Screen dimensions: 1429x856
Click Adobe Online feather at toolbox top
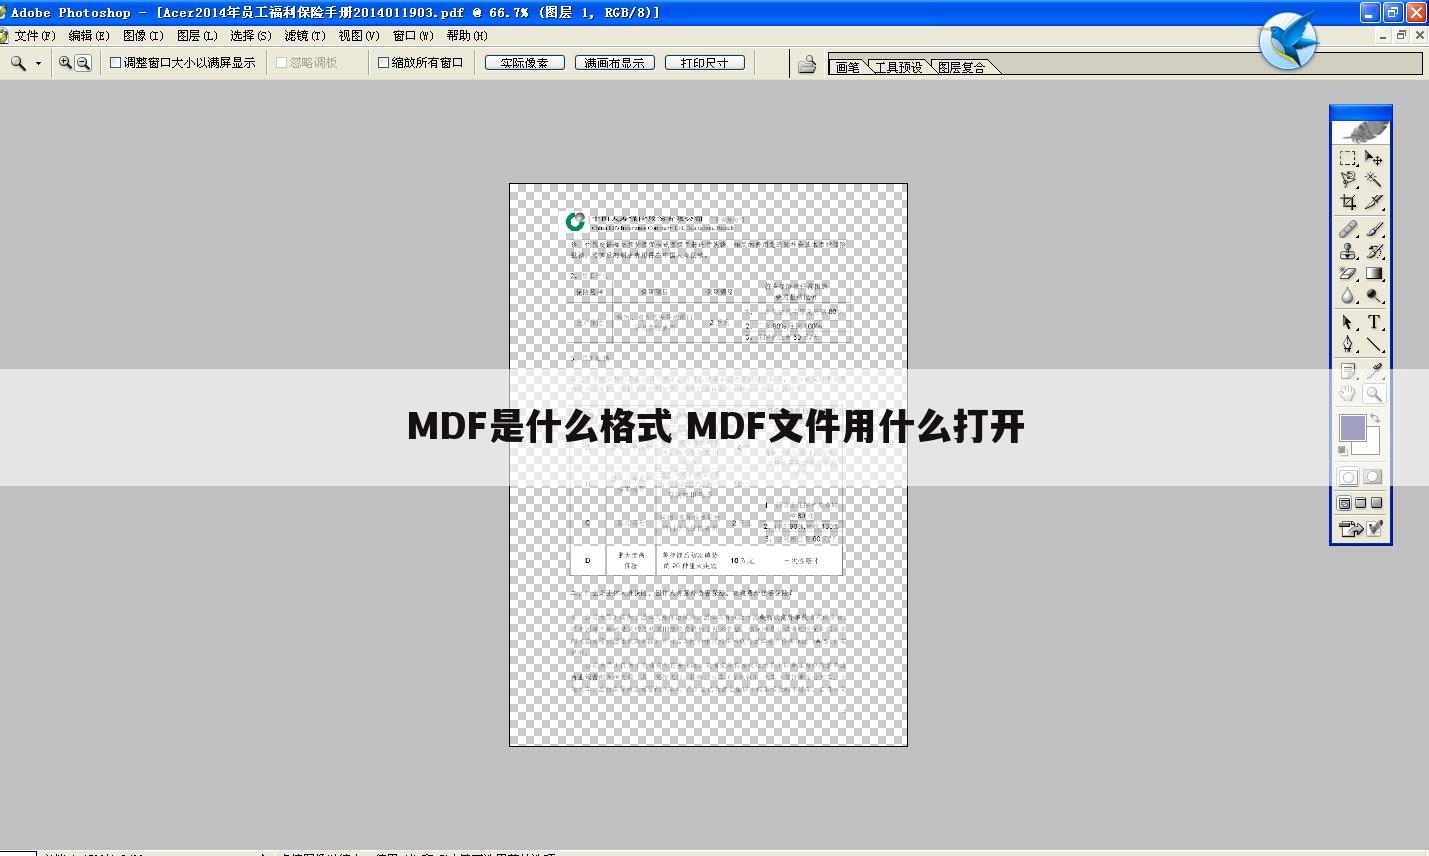[x=1361, y=132]
